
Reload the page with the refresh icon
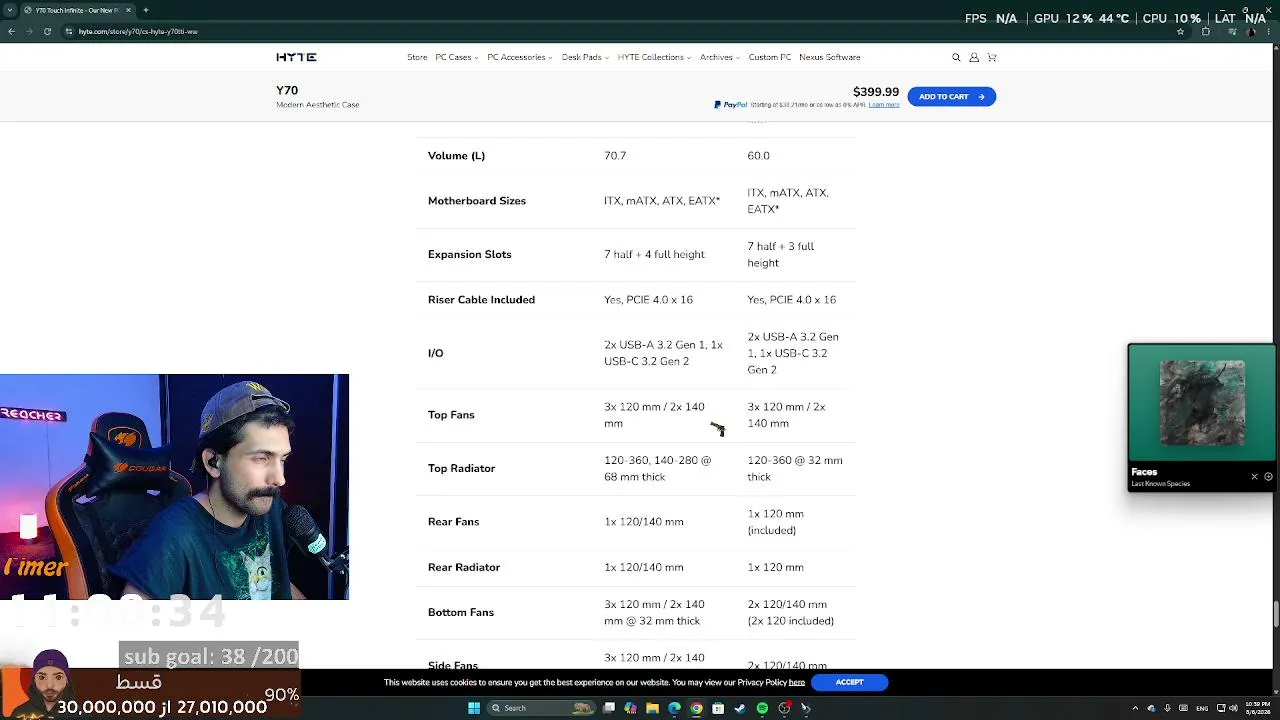click(x=47, y=32)
